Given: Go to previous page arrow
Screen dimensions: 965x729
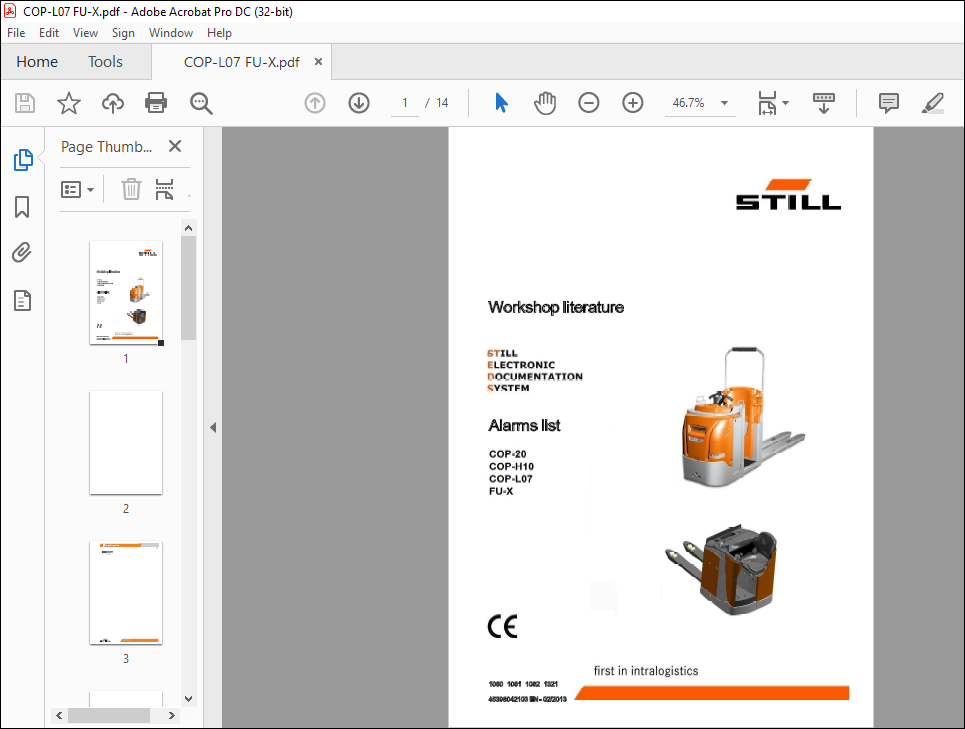Looking at the screenshot, I should 315,103.
